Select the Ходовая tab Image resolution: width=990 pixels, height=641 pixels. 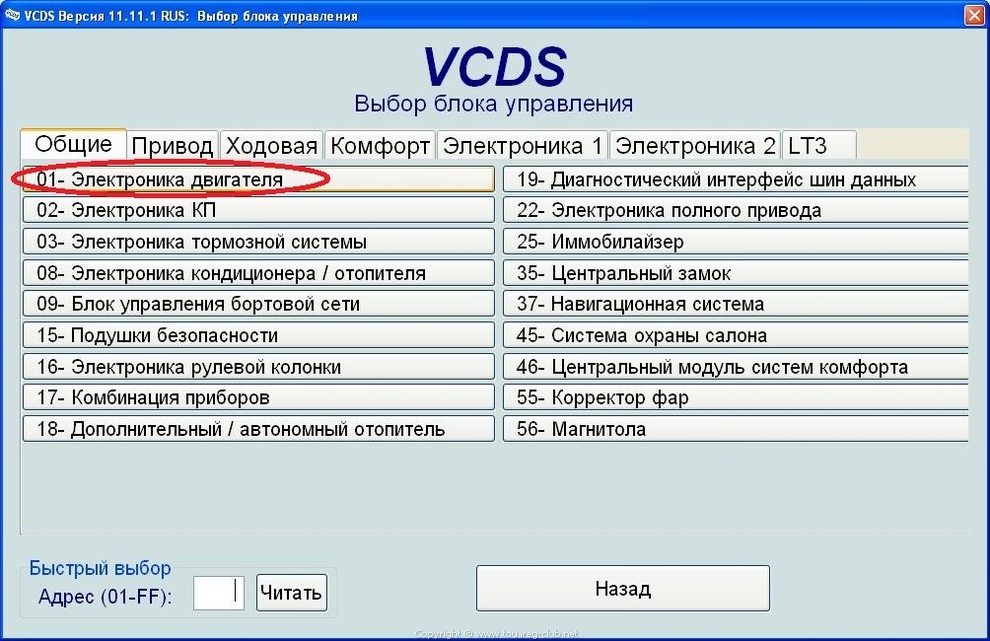coord(271,146)
